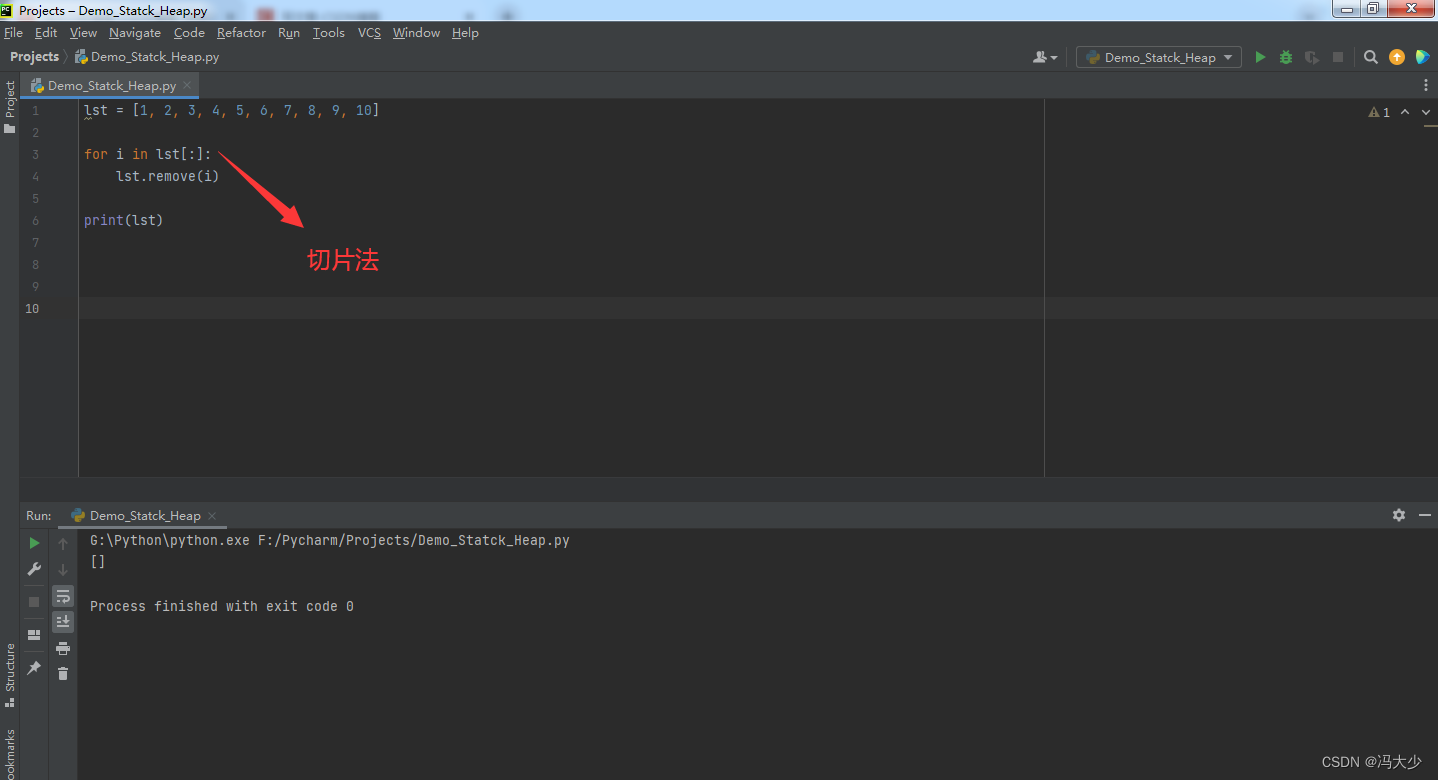Click the '[]' output in console
Viewport: 1438px width, 780px height.
click(97, 562)
